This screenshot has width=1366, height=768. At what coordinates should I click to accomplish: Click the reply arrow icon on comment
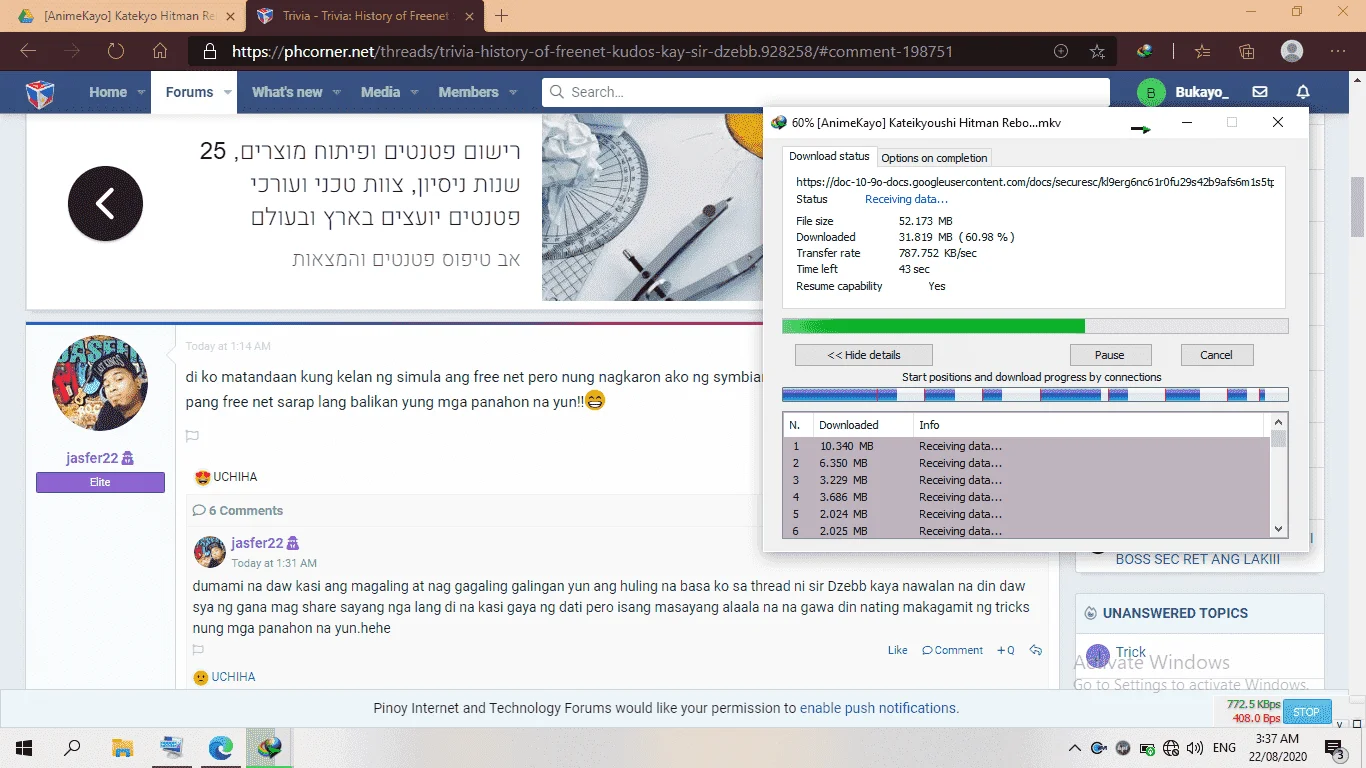pos(1036,650)
